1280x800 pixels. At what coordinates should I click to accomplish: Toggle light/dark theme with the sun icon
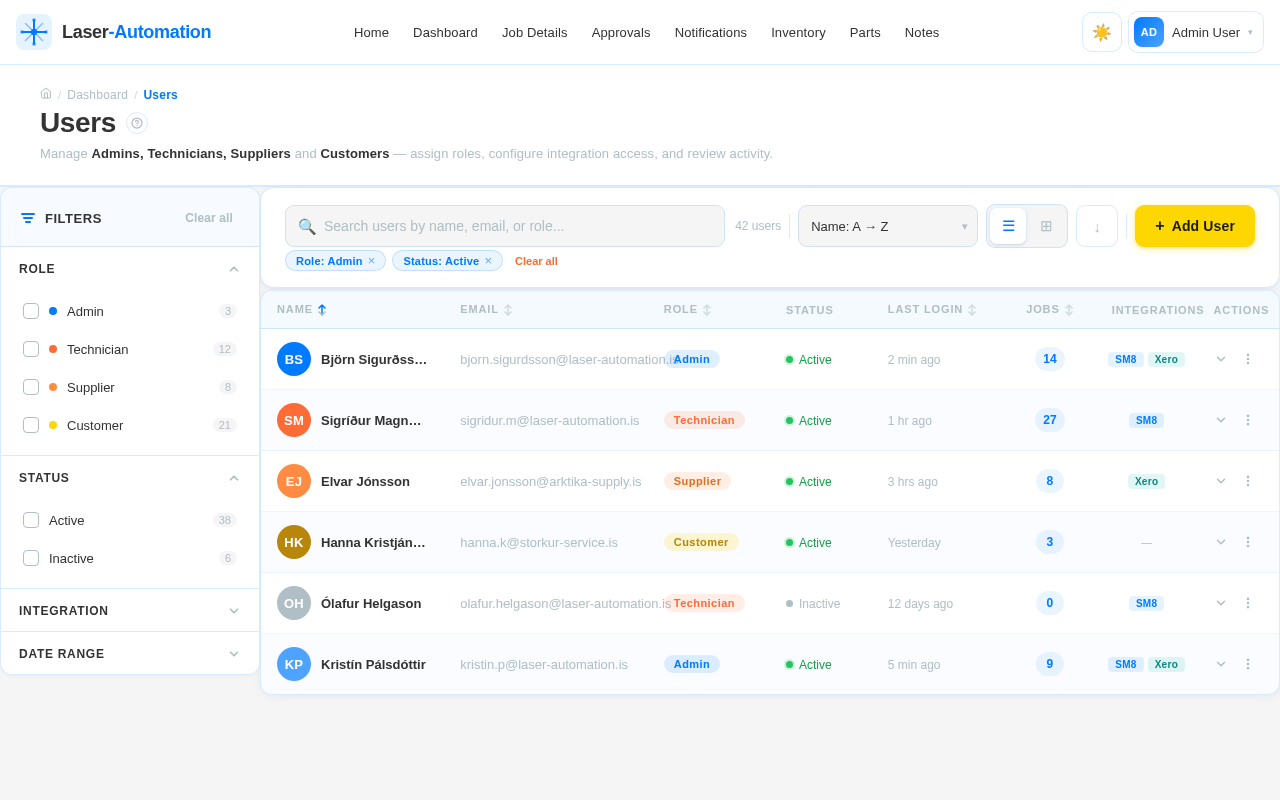point(1101,32)
